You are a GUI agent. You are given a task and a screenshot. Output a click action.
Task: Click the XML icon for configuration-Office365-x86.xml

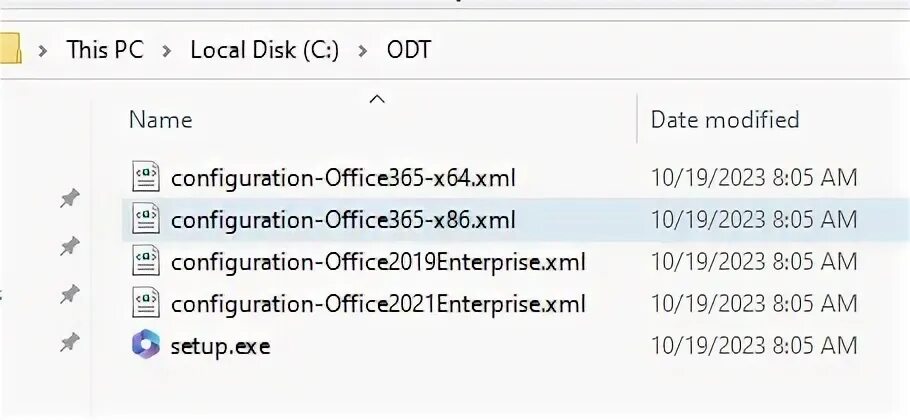(x=146, y=219)
